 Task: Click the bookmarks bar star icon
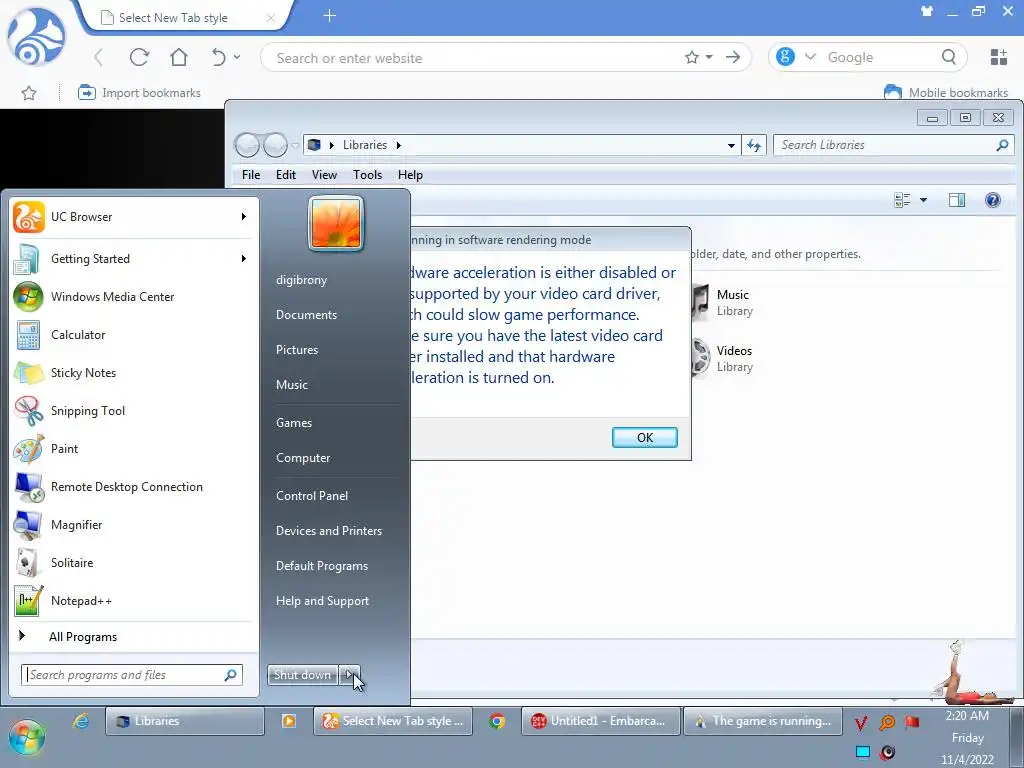pyautogui.click(x=29, y=93)
